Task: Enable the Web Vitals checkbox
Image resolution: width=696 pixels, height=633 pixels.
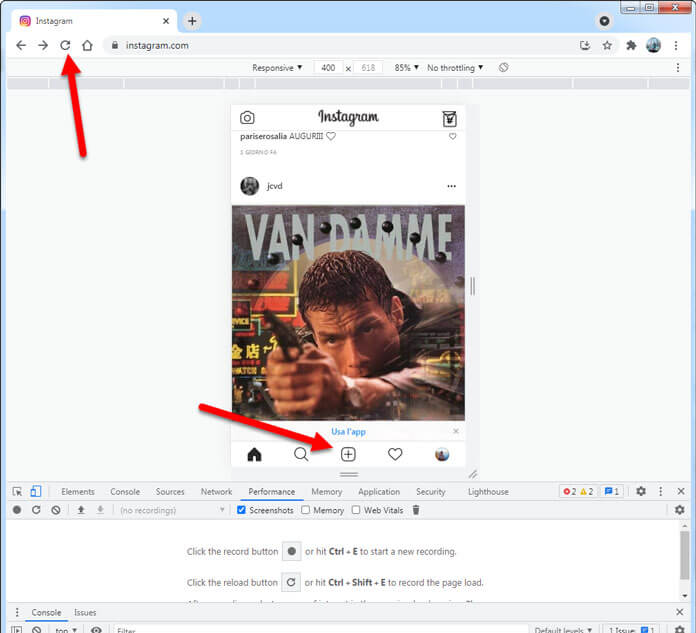Action: pos(356,510)
